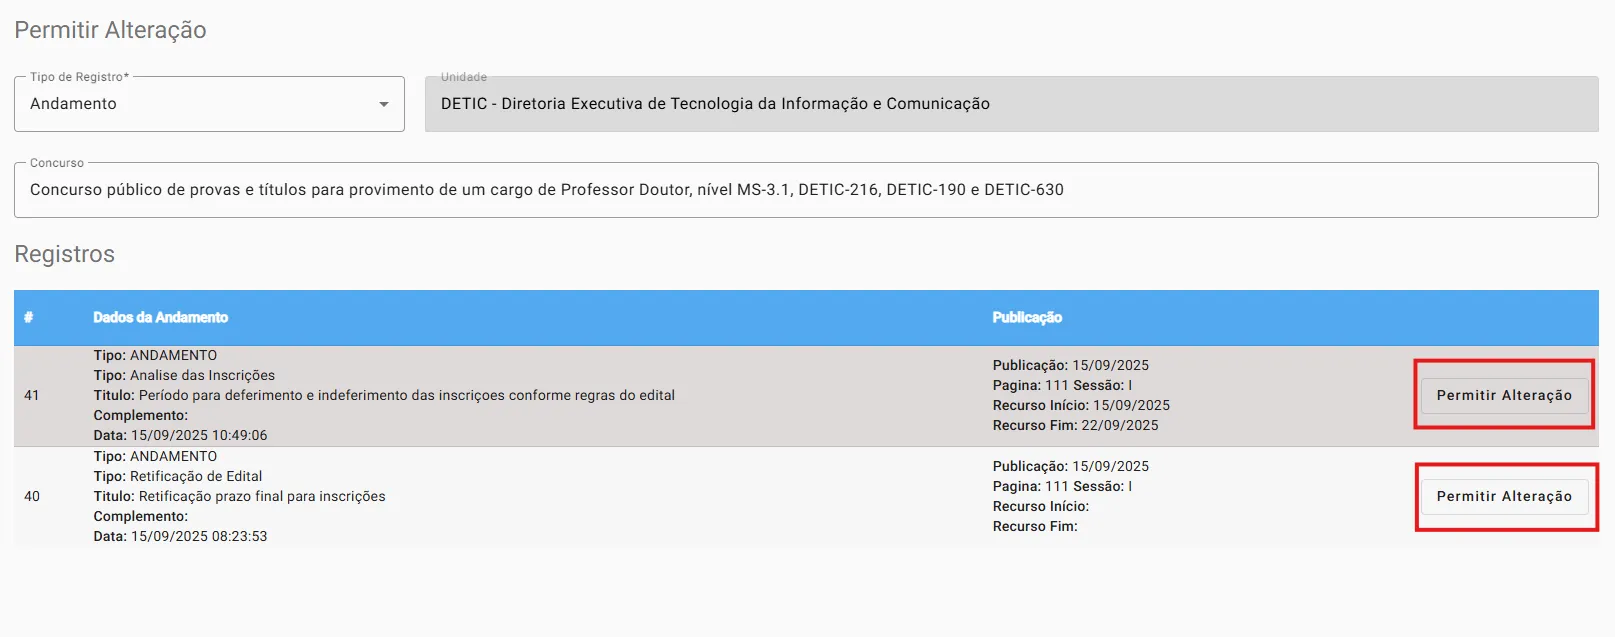The width and height of the screenshot is (1615, 637).
Task: Click the dropdown arrow beside Andamento
Action: click(384, 104)
